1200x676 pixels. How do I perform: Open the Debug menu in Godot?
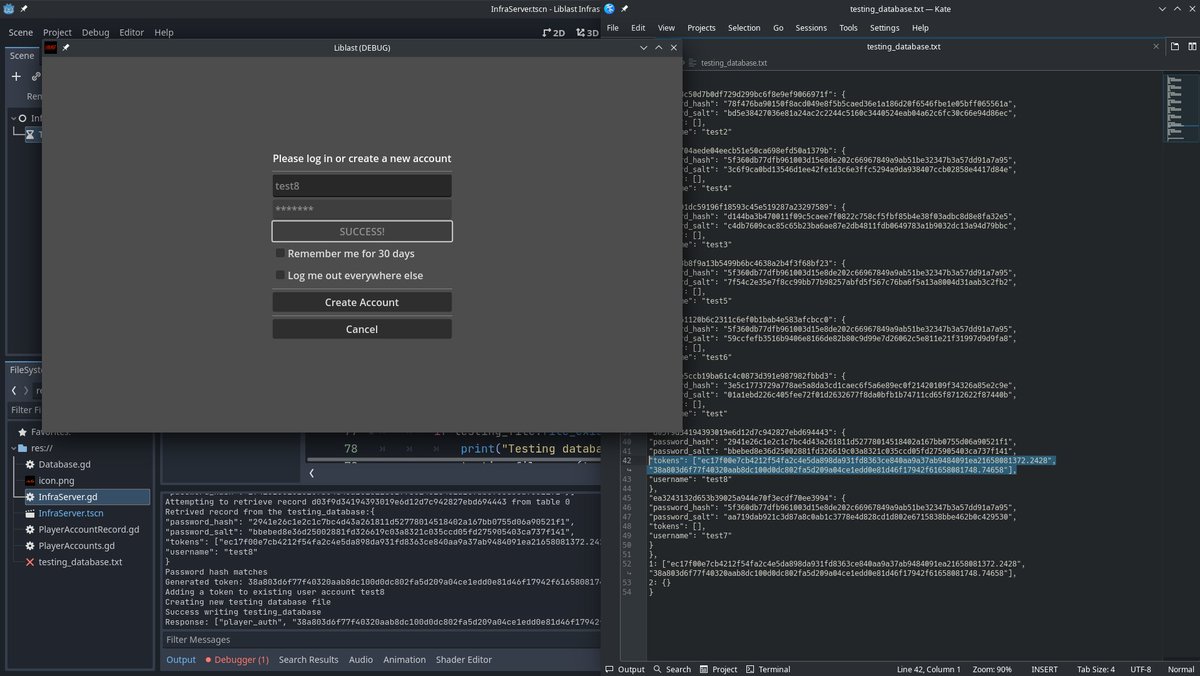point(95,32)
